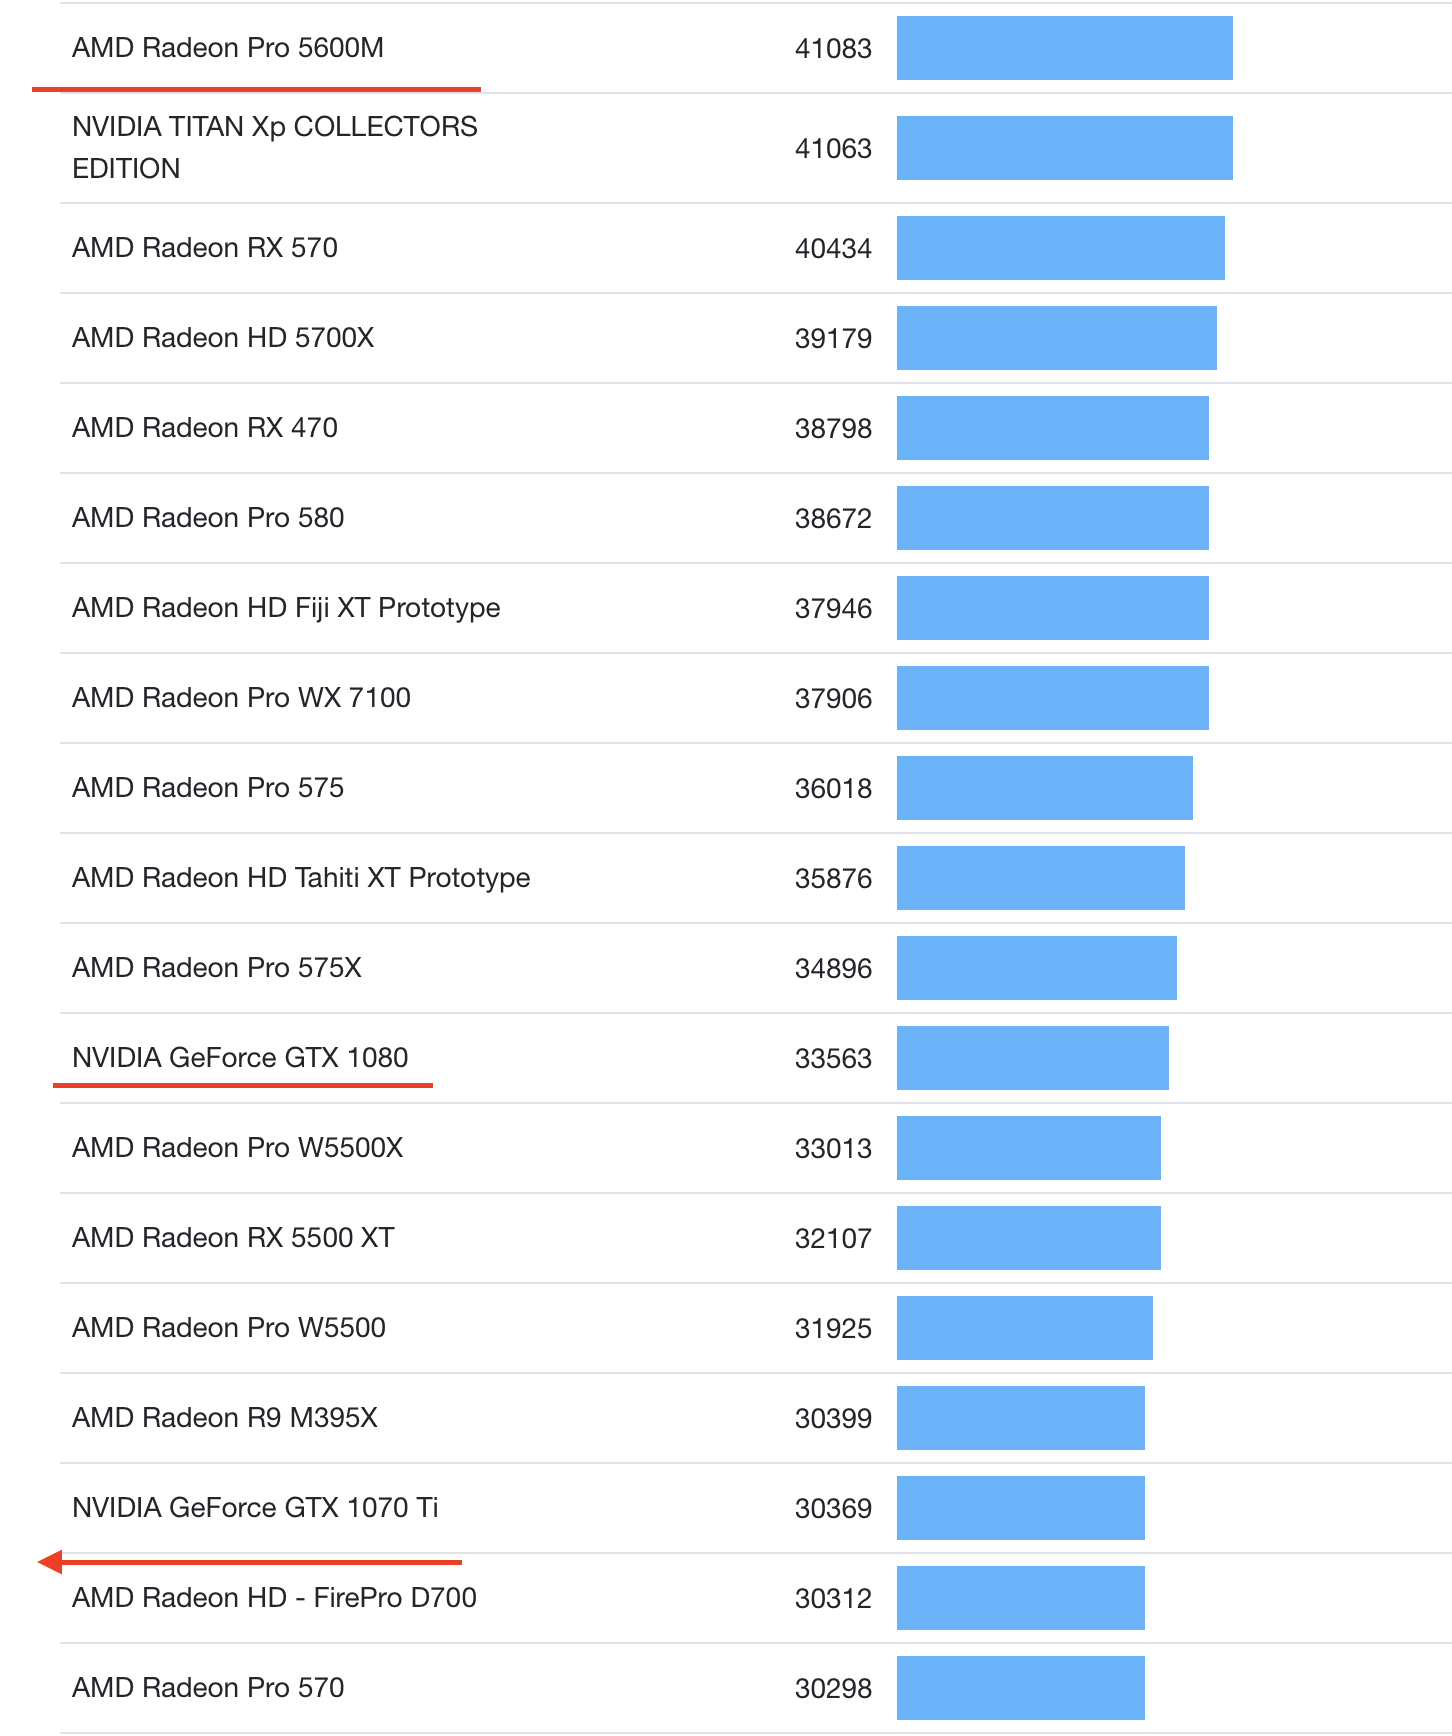Click the score value 38798
This screenshot has height=1736, width=1452.
833,429
